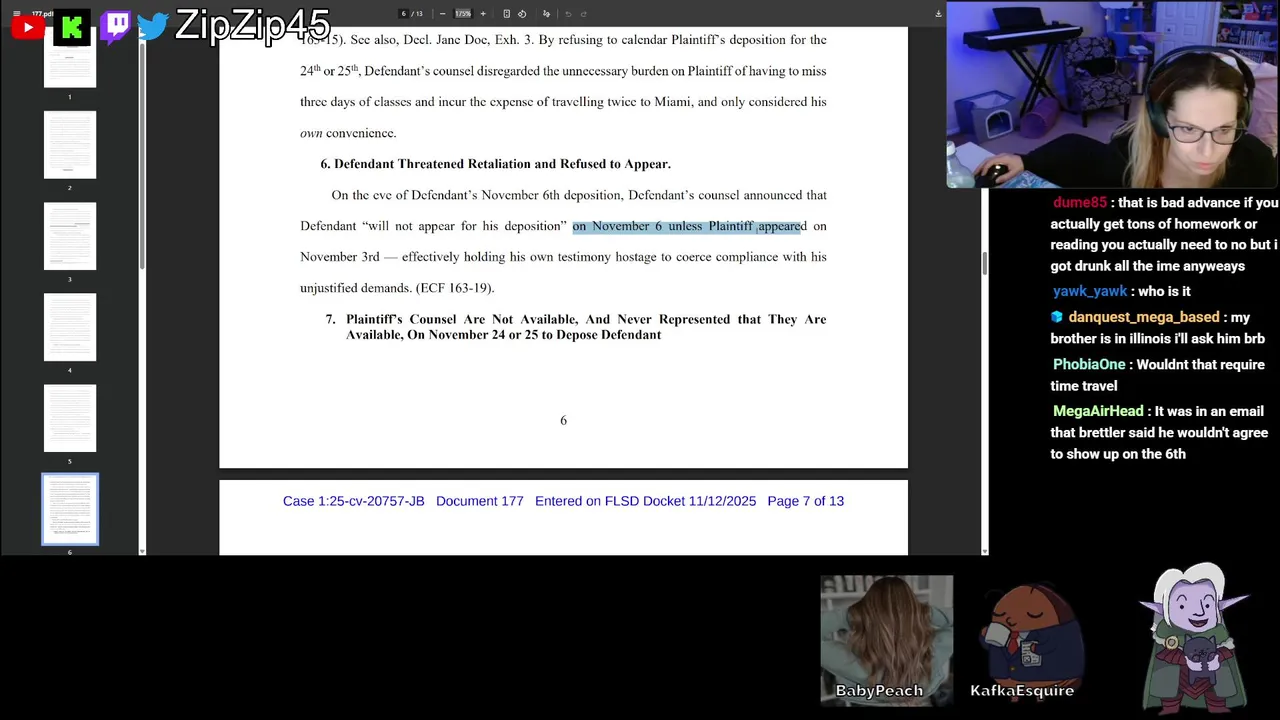Viewport: 1280px width, 720px height.
Task: Click the YouTube logo overlay
Action: pos(27,27)
